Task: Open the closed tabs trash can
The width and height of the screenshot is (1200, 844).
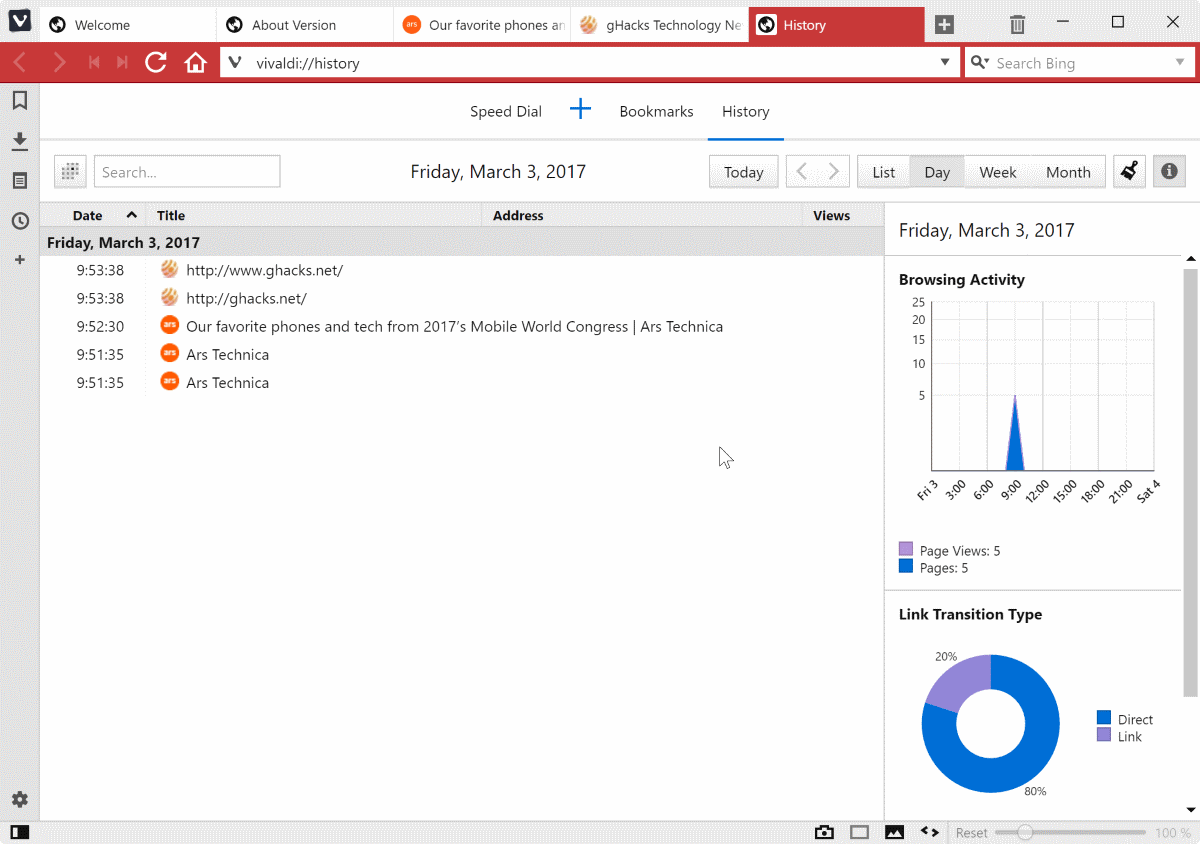Action: click(x=1017, y=24)
